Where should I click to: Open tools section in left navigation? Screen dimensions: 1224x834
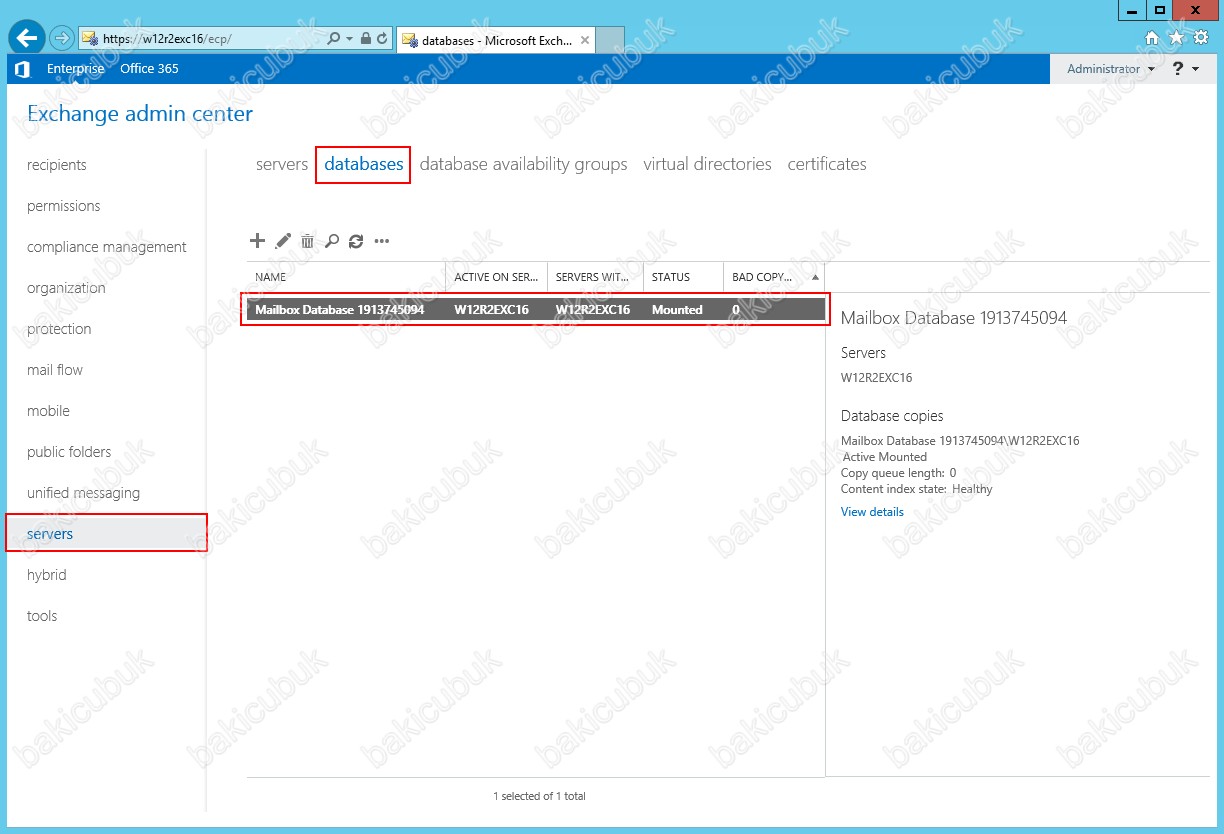click(x=42, y=616)
